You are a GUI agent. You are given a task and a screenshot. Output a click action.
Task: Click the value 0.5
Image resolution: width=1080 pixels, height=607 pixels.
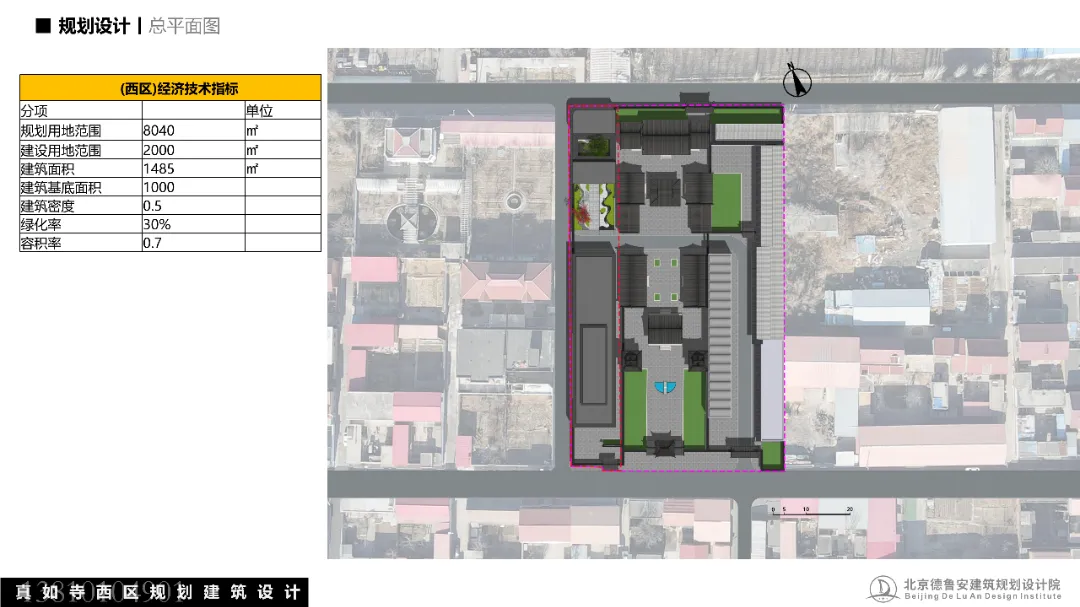click(x=152, y=206)
